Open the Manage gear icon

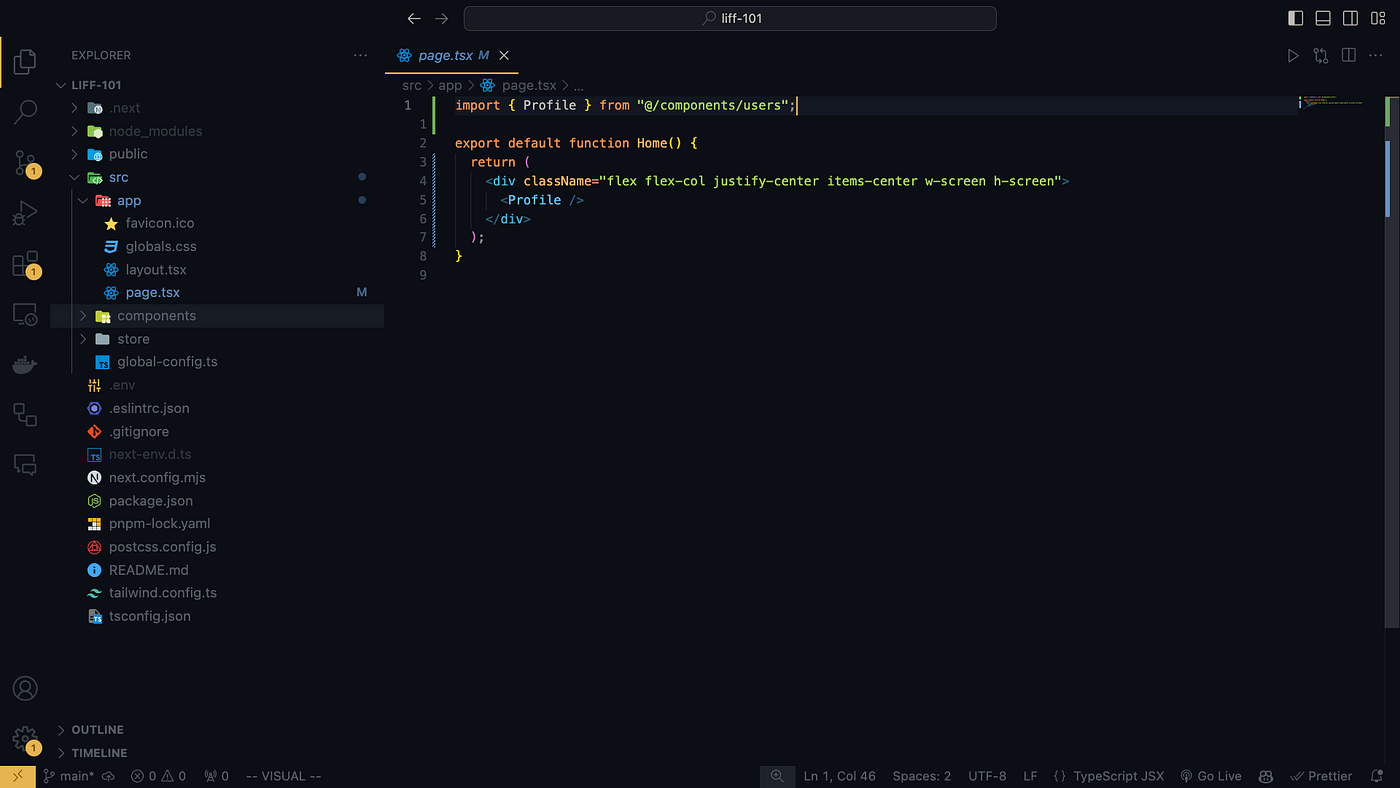coord(25,740)
